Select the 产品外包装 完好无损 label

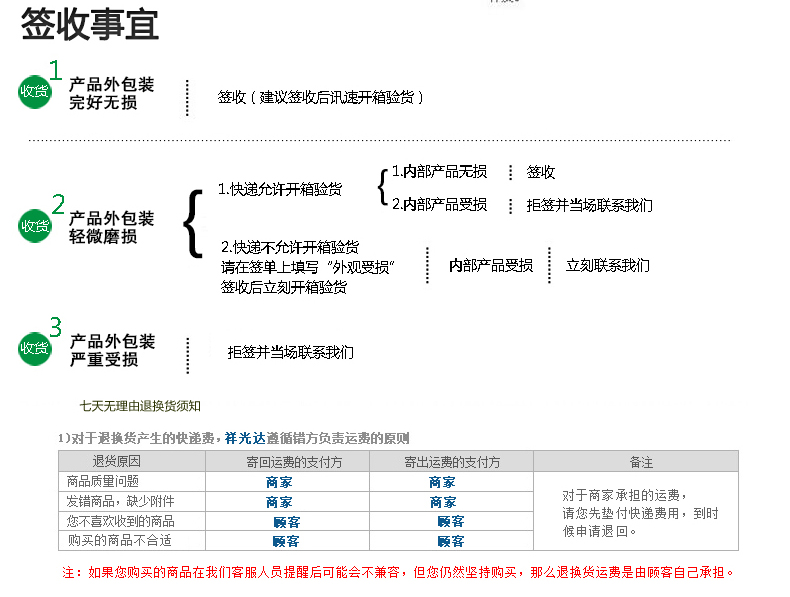coord(111,93)
